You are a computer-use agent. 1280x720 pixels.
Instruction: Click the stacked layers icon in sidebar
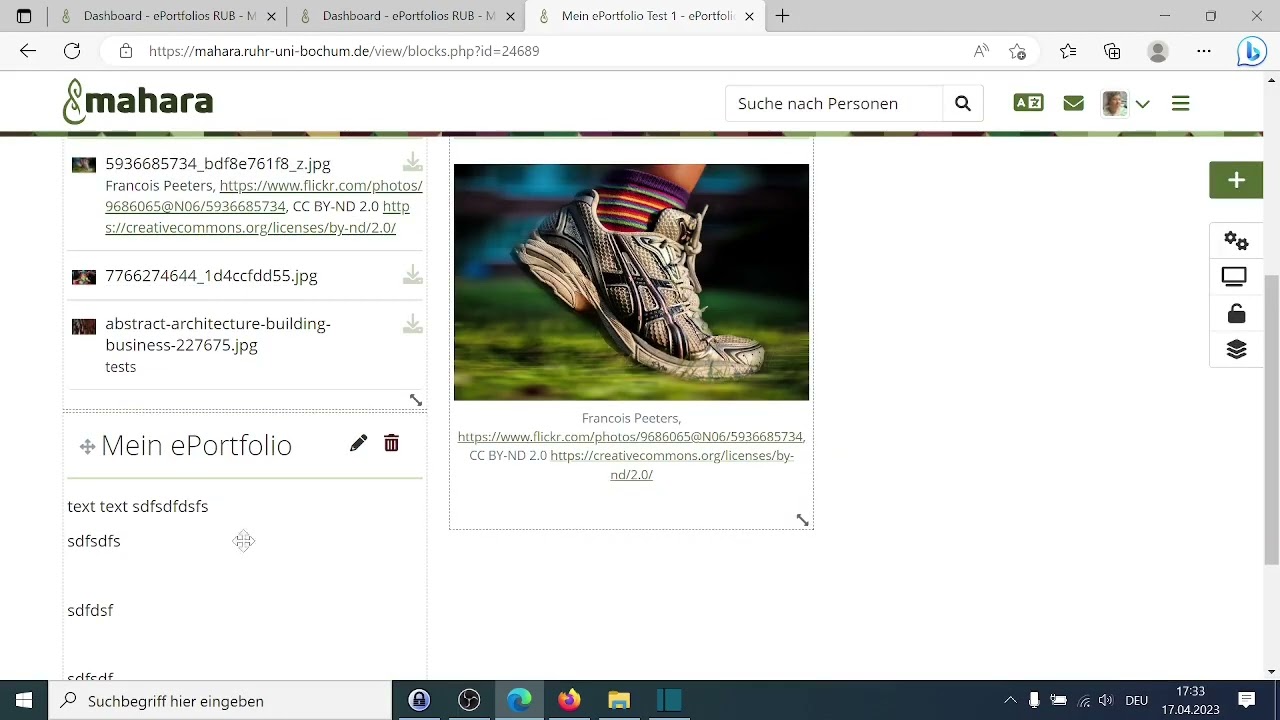(1236, 349)
